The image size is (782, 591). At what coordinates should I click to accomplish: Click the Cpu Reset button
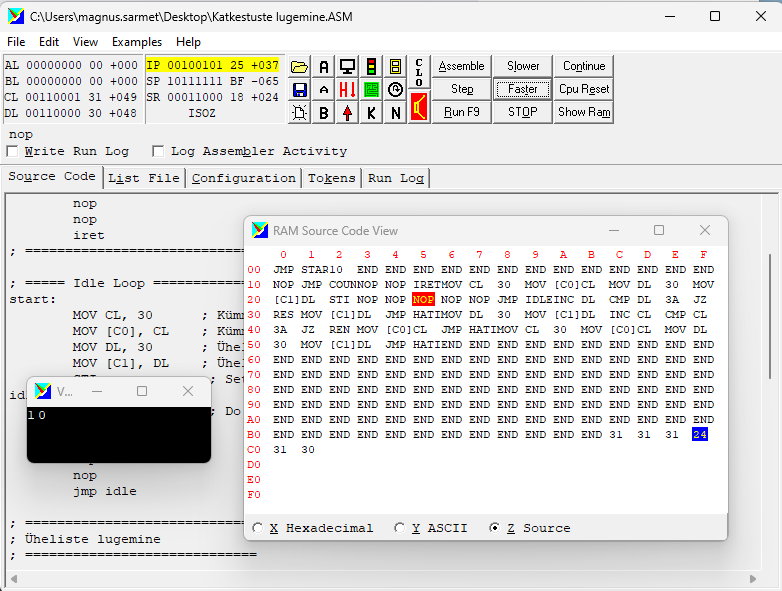point(584,89)
